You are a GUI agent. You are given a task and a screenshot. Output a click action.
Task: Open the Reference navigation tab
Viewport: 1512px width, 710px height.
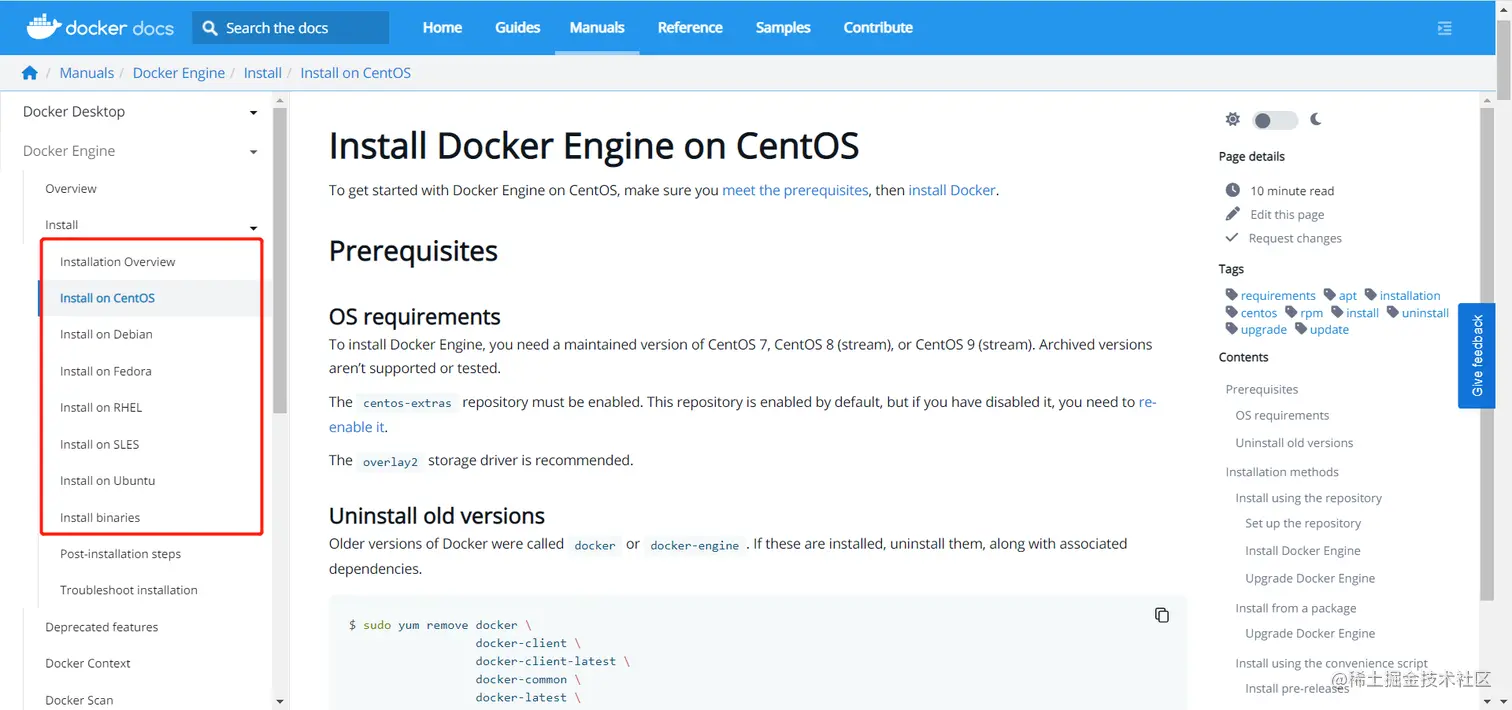pos(690,28)
